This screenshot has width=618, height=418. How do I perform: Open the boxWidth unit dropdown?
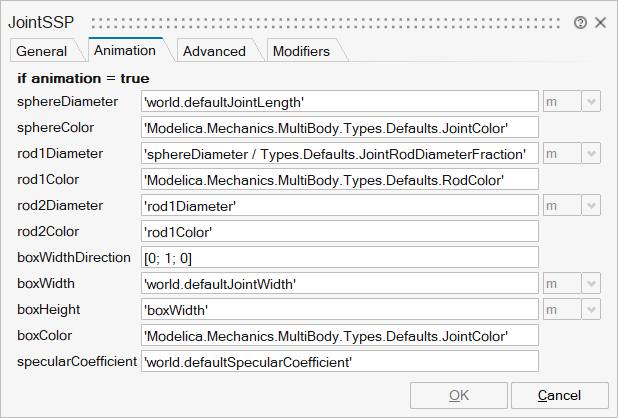(x=591, y=283)
